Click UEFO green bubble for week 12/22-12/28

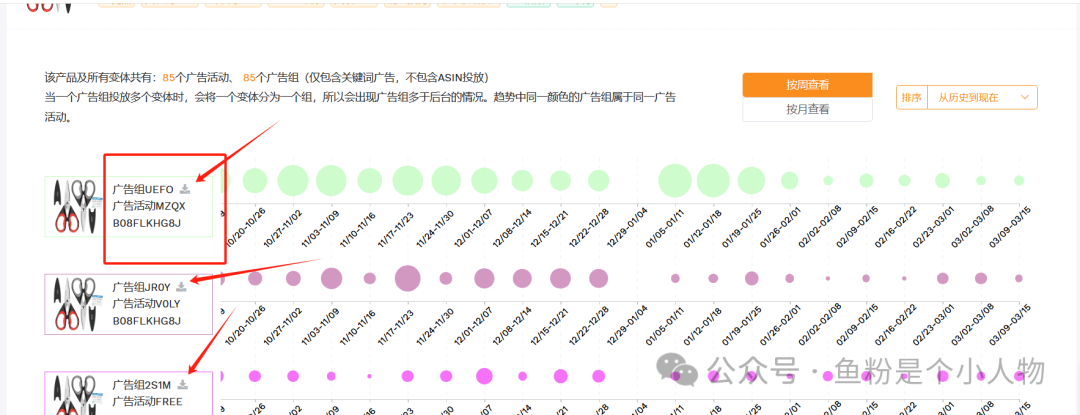point(599,180)
